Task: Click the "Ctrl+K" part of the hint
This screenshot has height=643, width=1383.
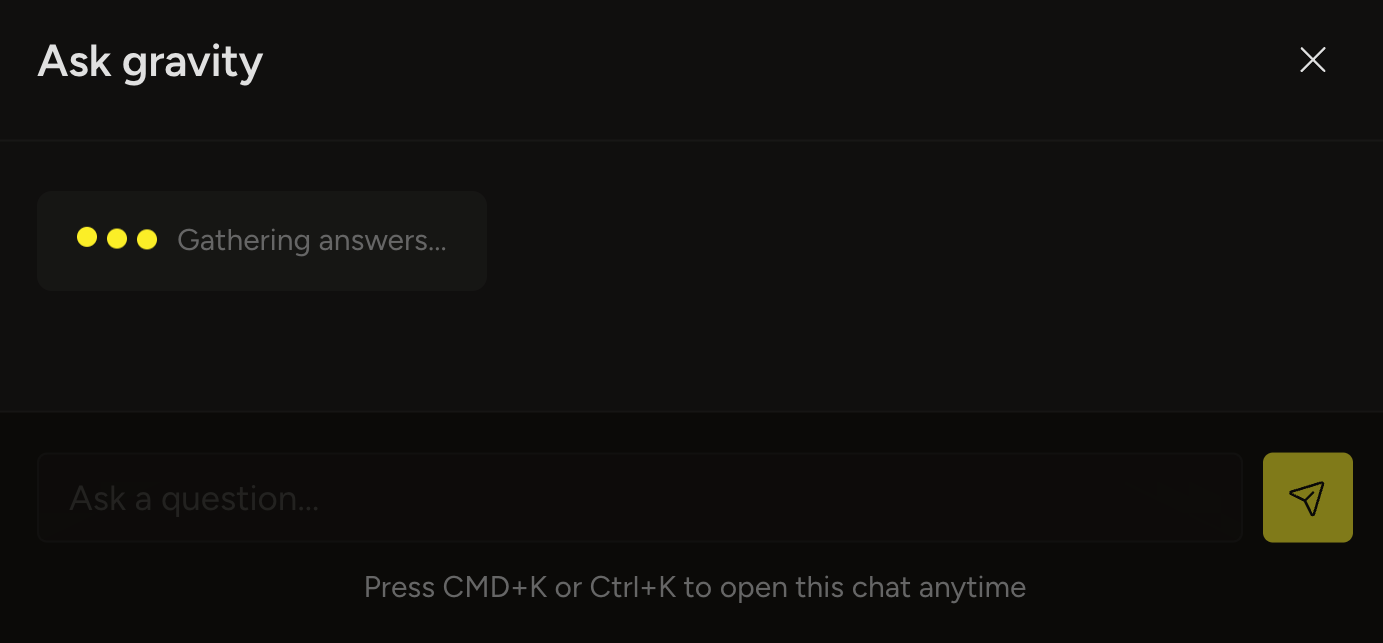Action: [x=633, y=587]
